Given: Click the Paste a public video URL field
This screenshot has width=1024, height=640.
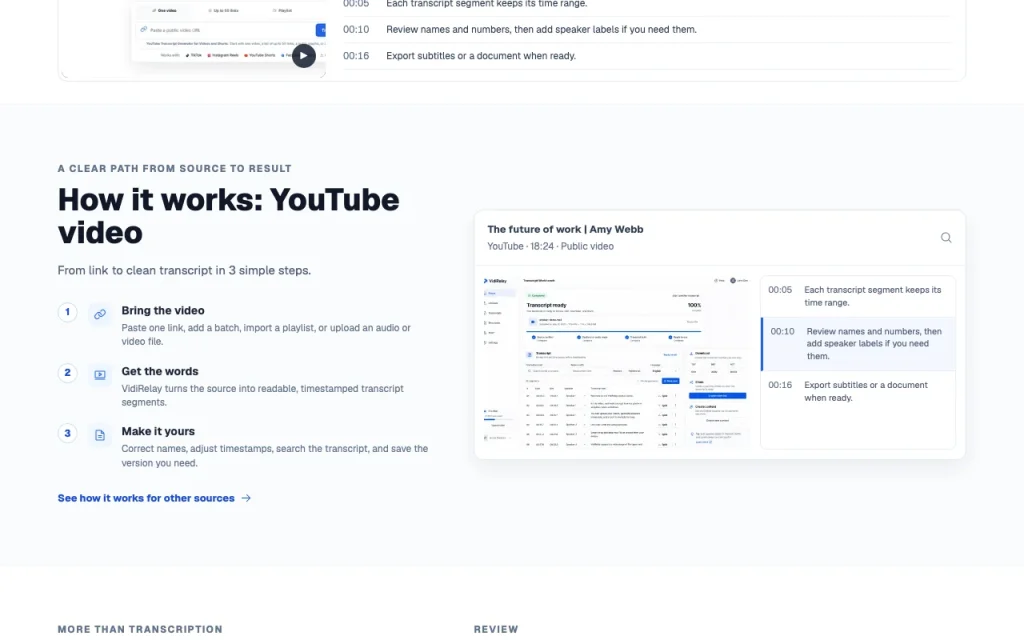Looking at the screenshot, I should (226, 30).
